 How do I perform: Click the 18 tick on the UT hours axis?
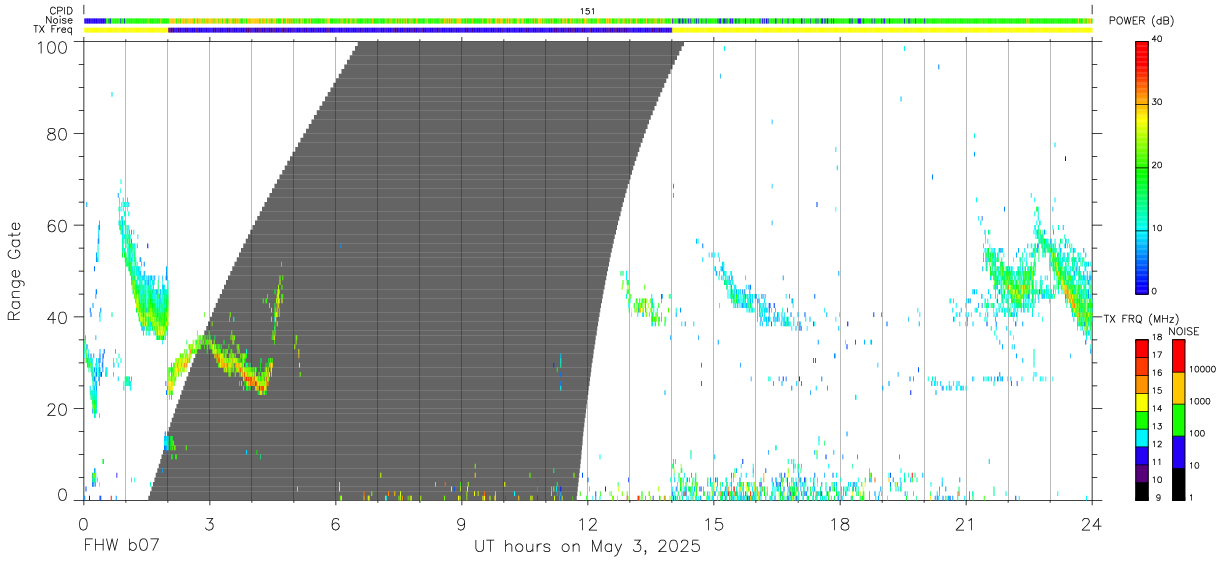pos(839,523)
